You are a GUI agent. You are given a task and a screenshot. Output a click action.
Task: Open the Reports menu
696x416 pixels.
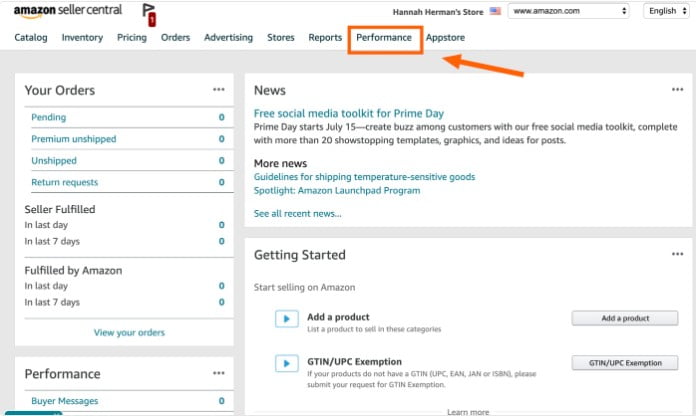click(325, 38)
